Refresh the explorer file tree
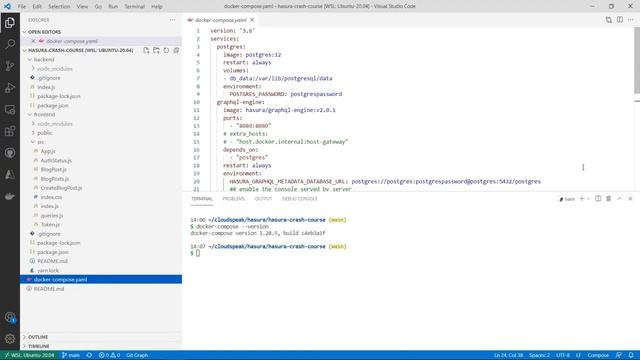The width and height of the screenshot is (640, 360). point(166,50)
